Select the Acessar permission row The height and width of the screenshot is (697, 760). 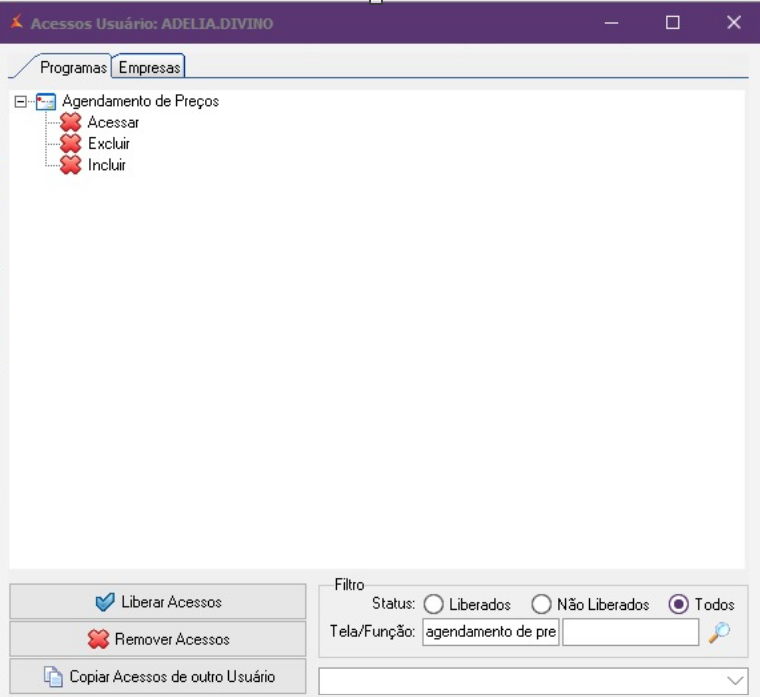[x=113, y=122]
